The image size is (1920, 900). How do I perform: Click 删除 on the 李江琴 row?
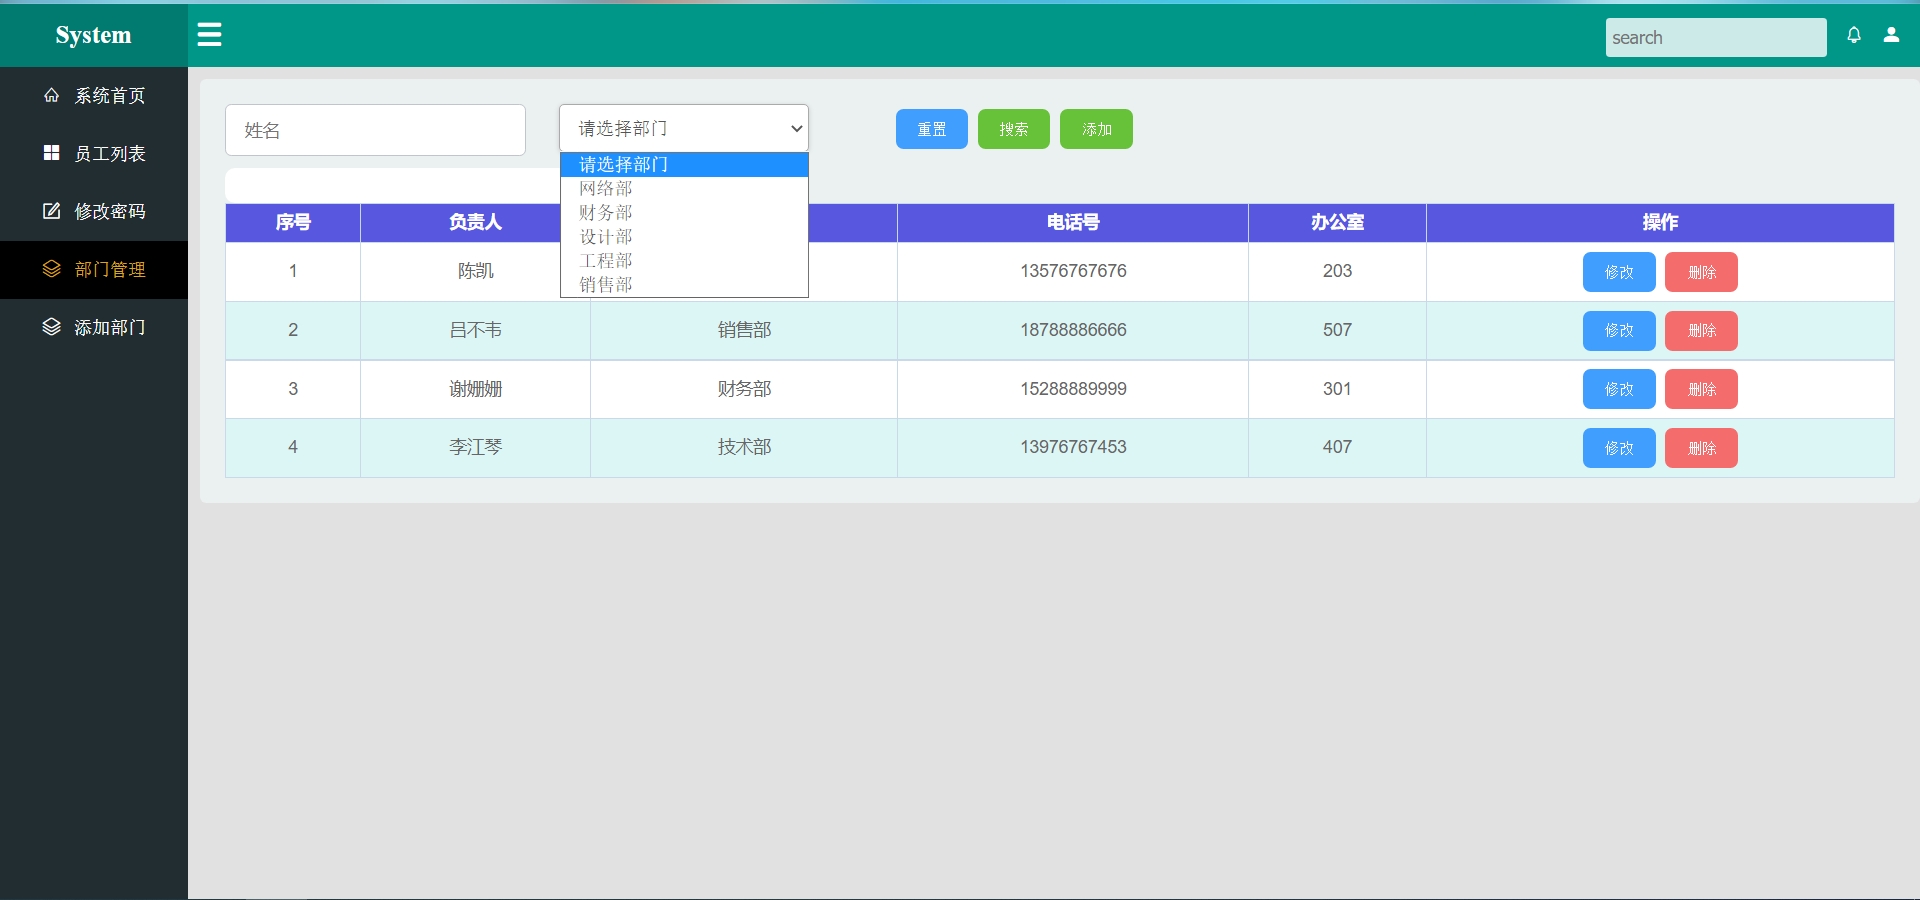[x=1700, y=448]
